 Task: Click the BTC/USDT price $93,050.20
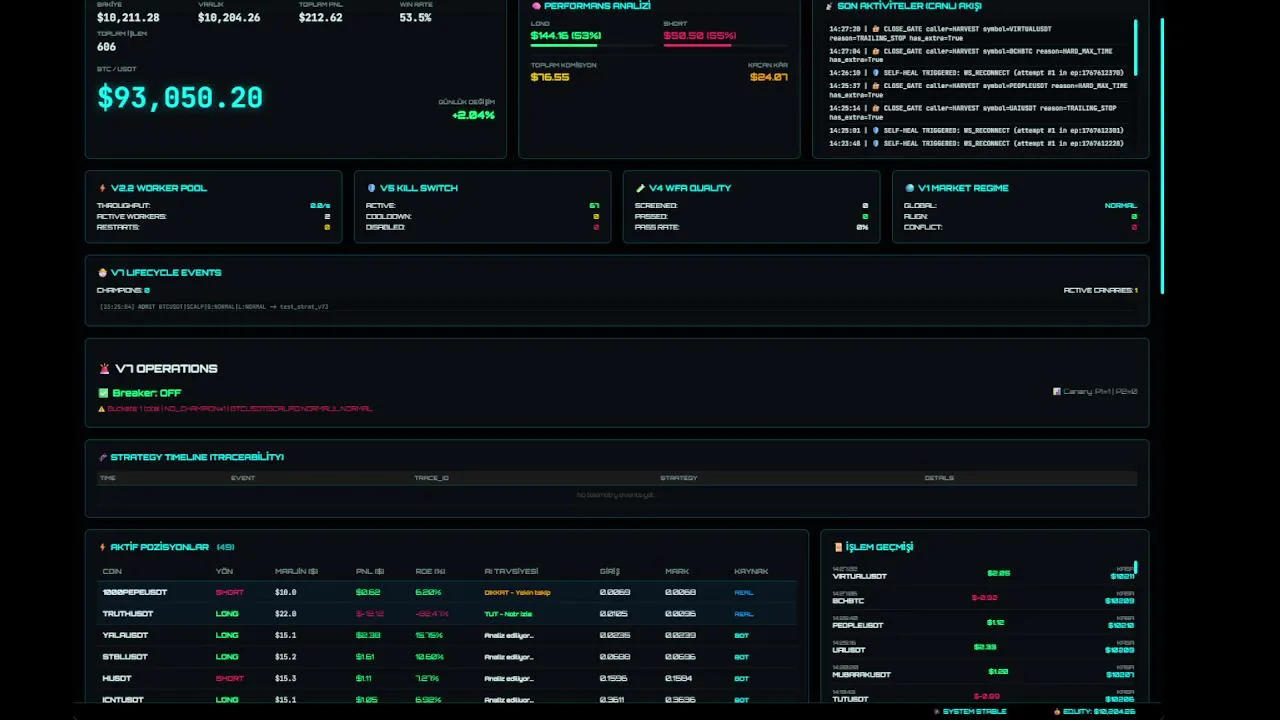pyautogui.click(x=180, y=97)
